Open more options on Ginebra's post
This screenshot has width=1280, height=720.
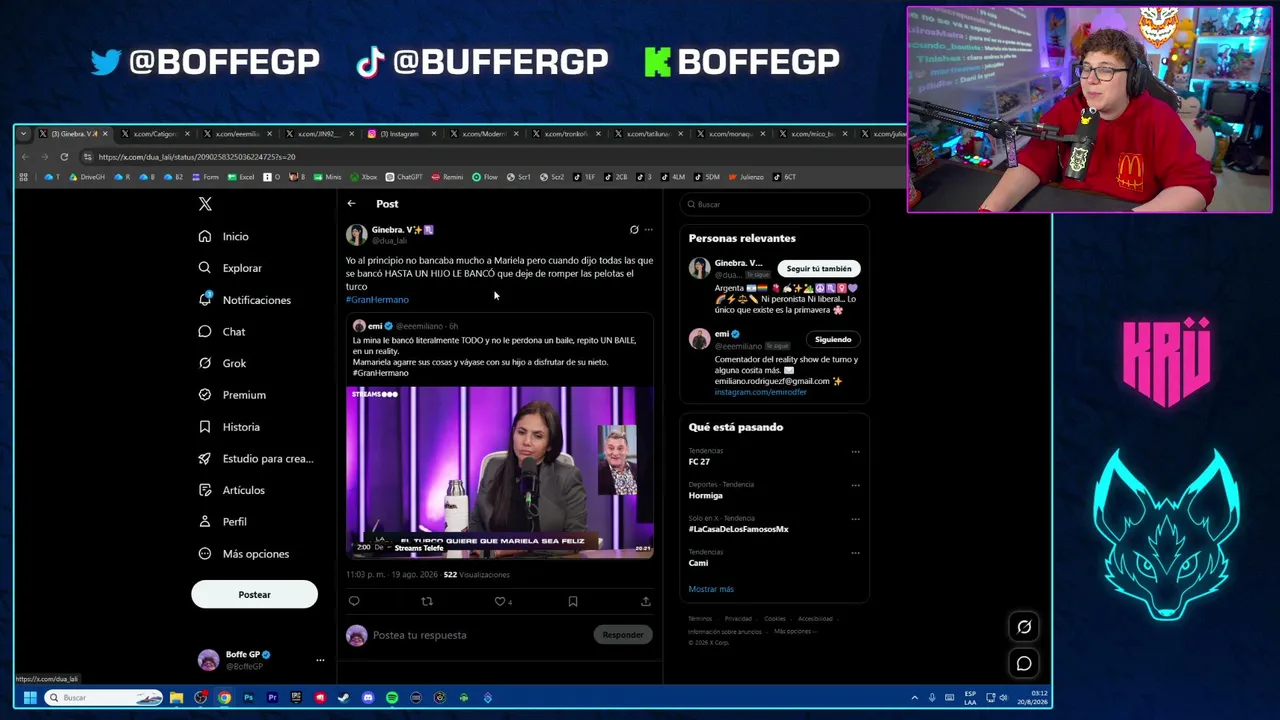point(649,230)
